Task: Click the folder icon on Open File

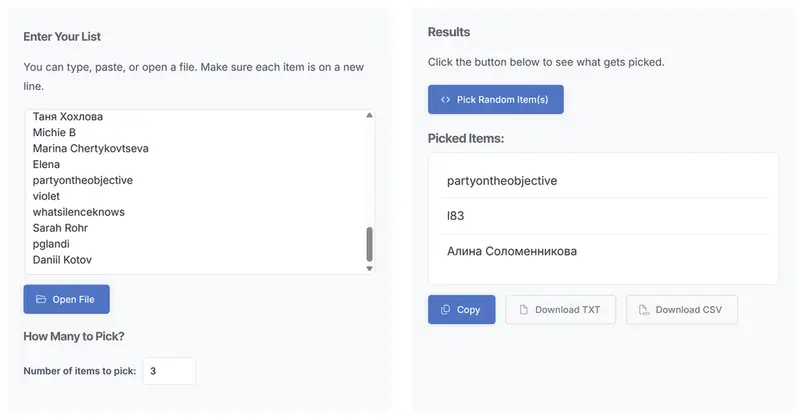Action: tap(41, 299)
